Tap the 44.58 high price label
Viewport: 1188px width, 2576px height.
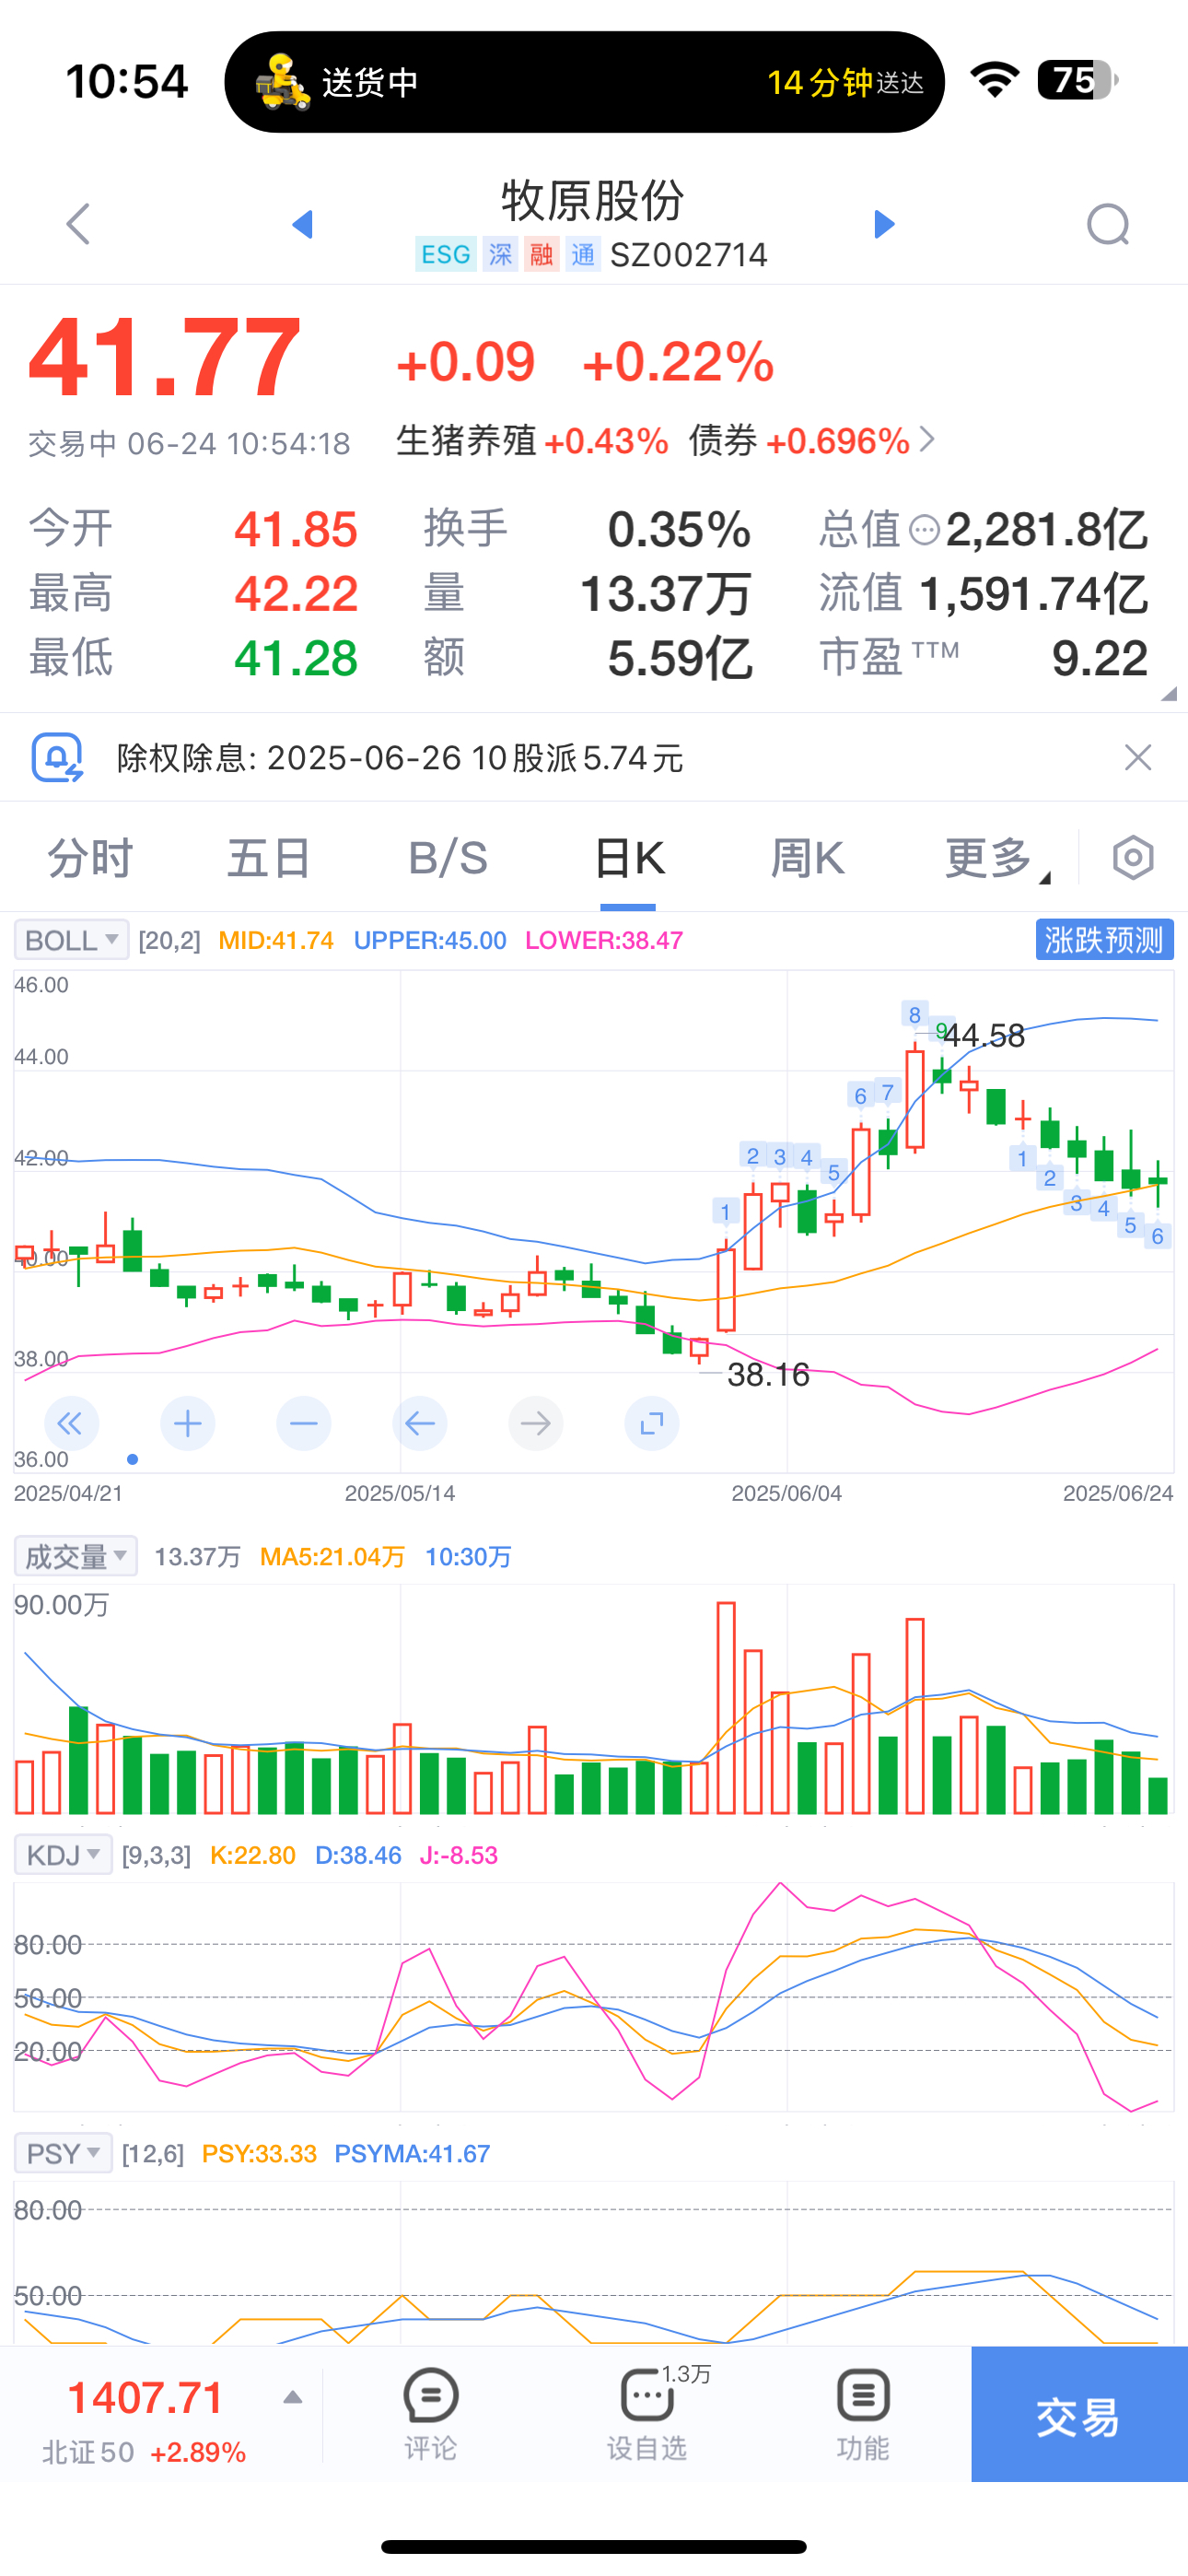pyautogui.click(x=984, y=1035)
